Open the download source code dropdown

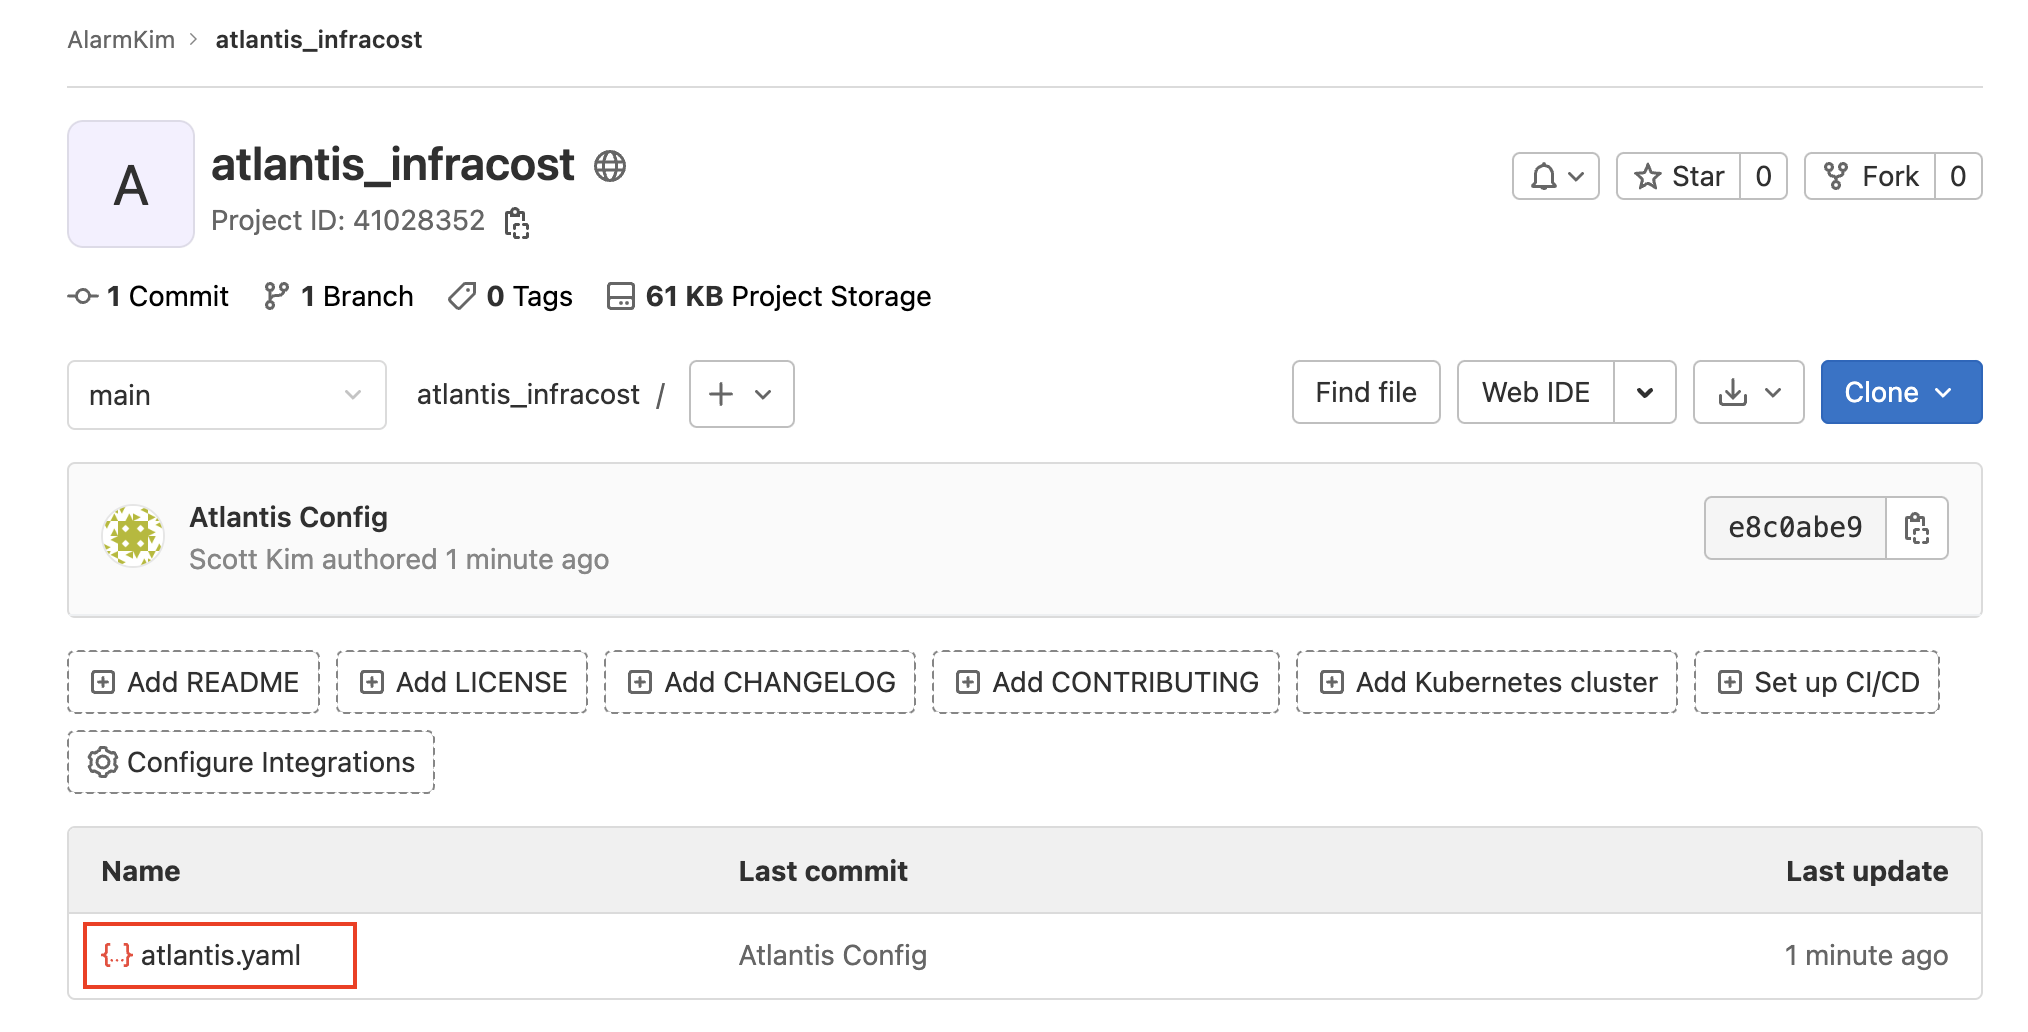point(1749,392)
